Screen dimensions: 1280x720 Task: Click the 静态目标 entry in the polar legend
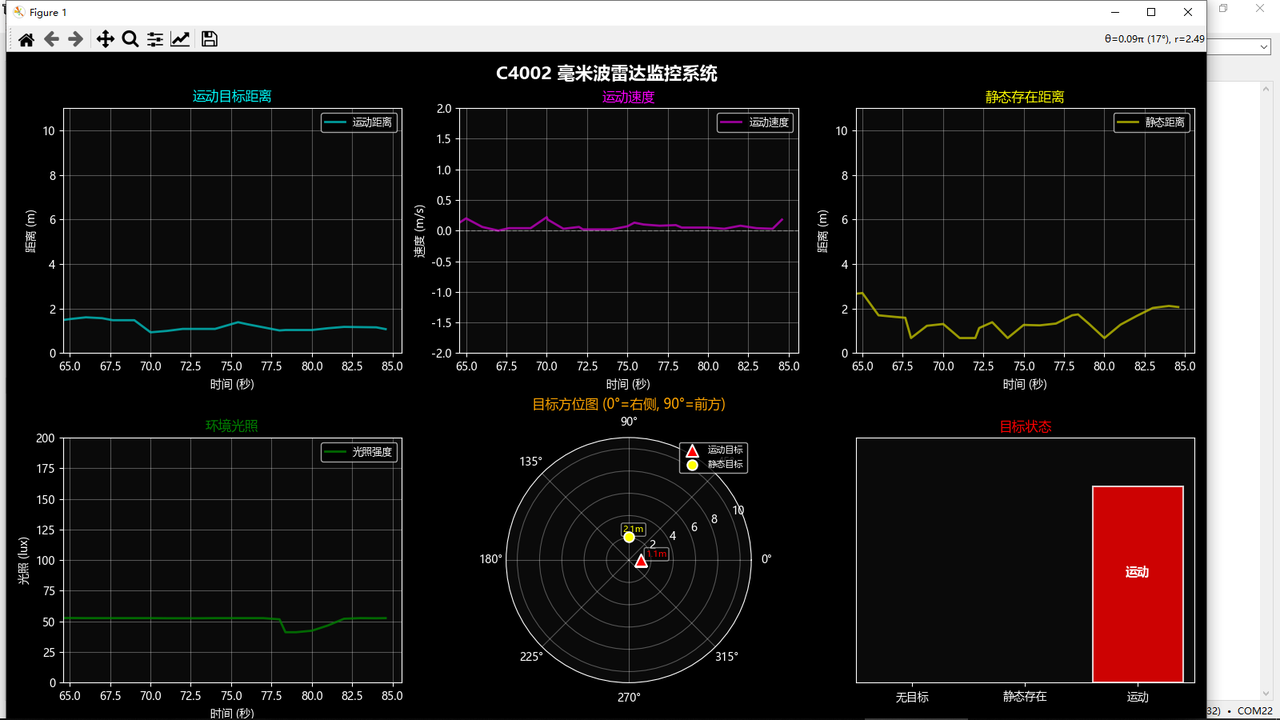pyautogui.click(x=713, y=464)
